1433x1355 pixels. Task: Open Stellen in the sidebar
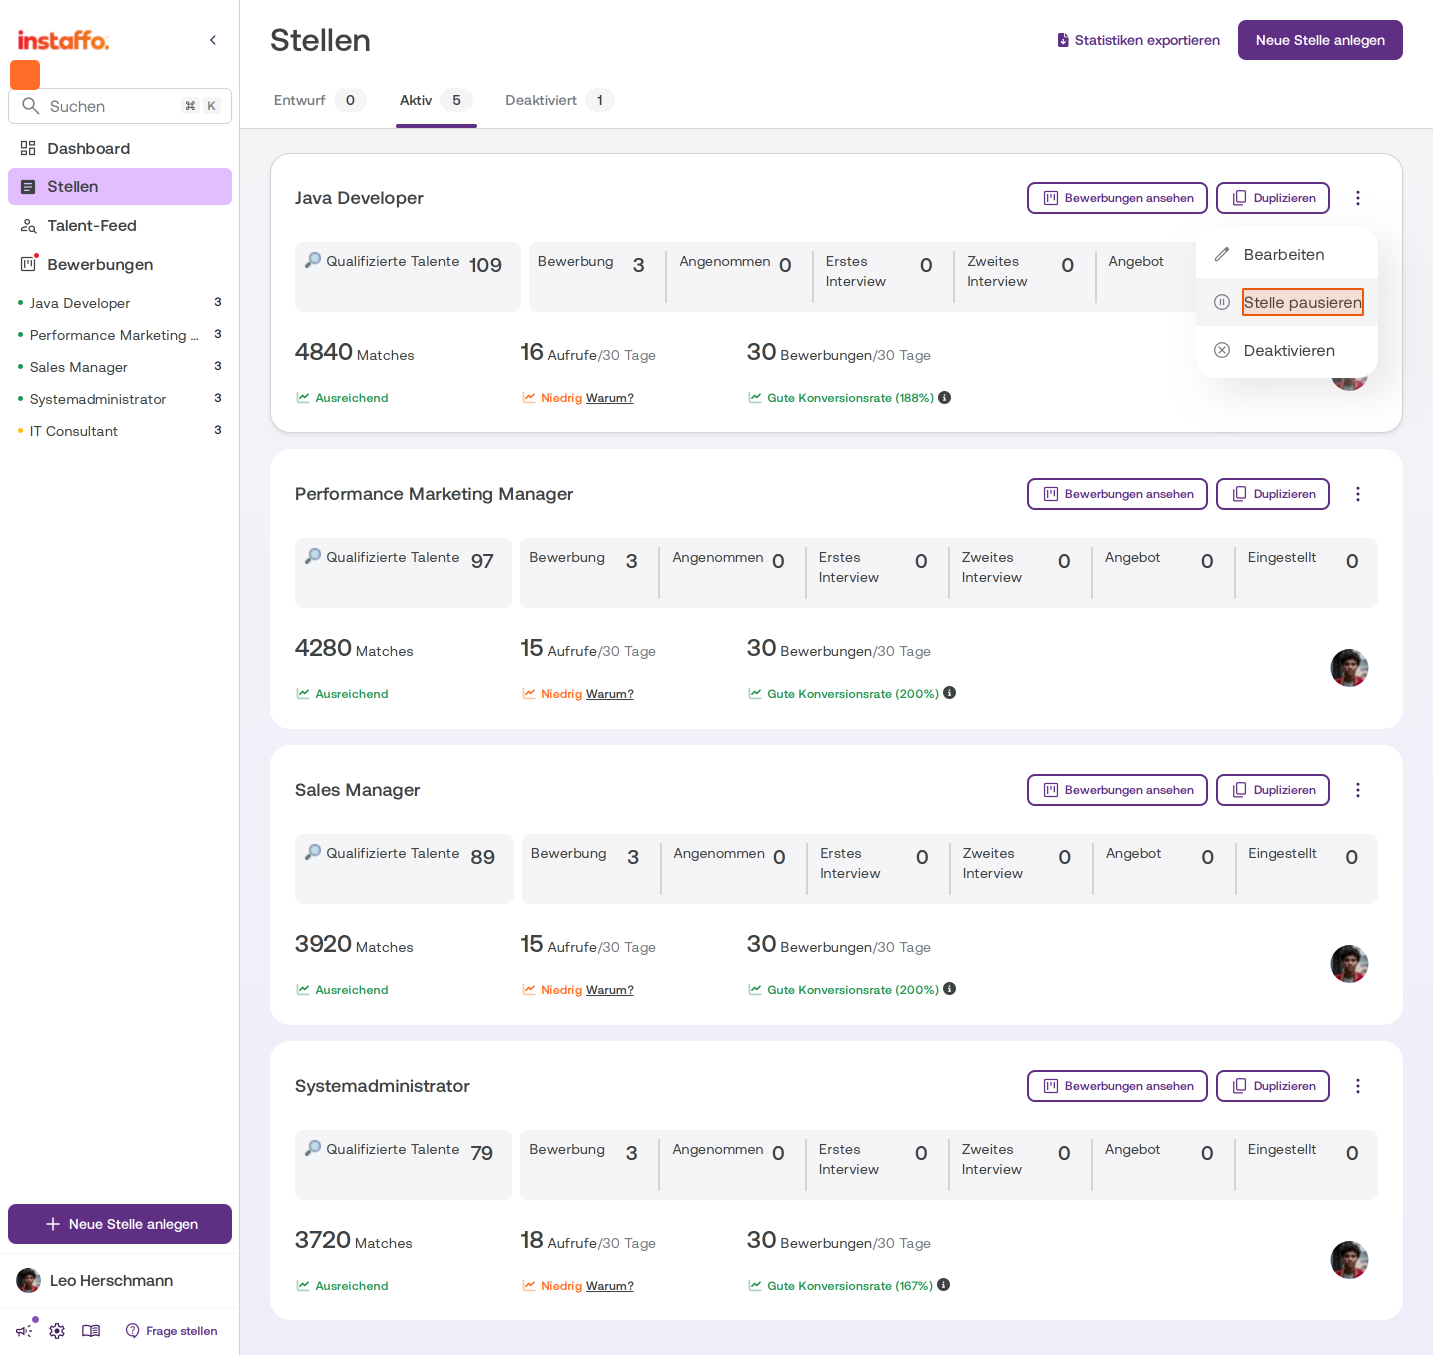click(x=120, y=187)
